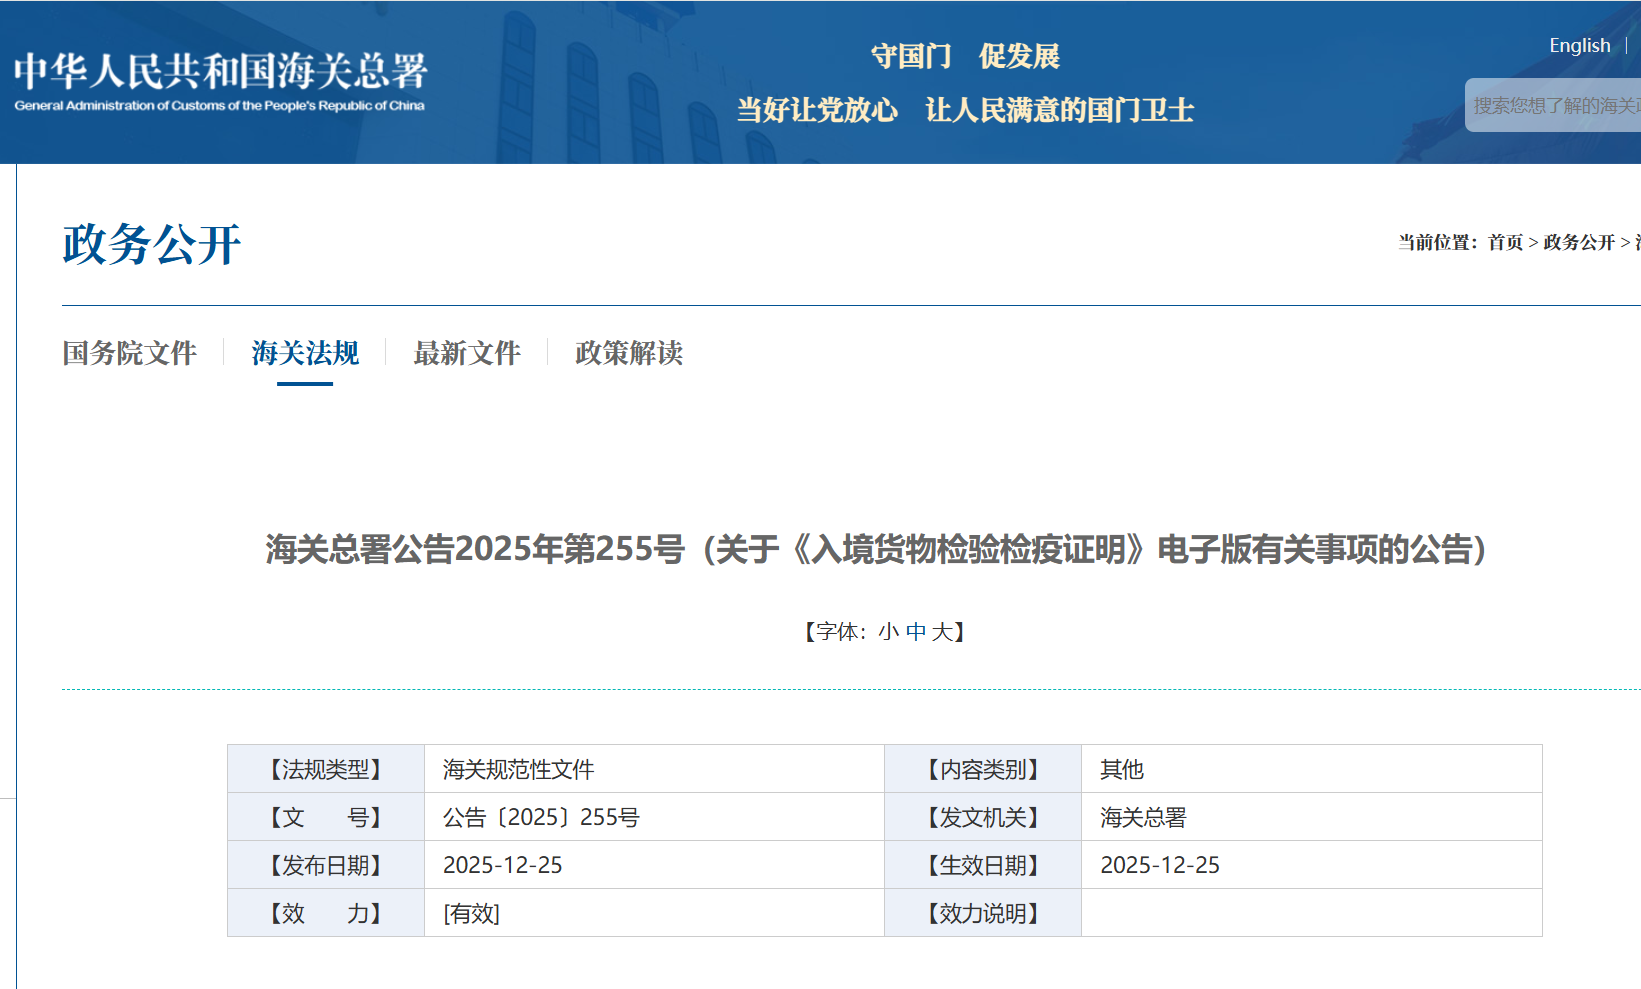Switch the site language to English
Image resolution: width=1641 pixels, height=989 pixels.
[x=1579, y=46]
